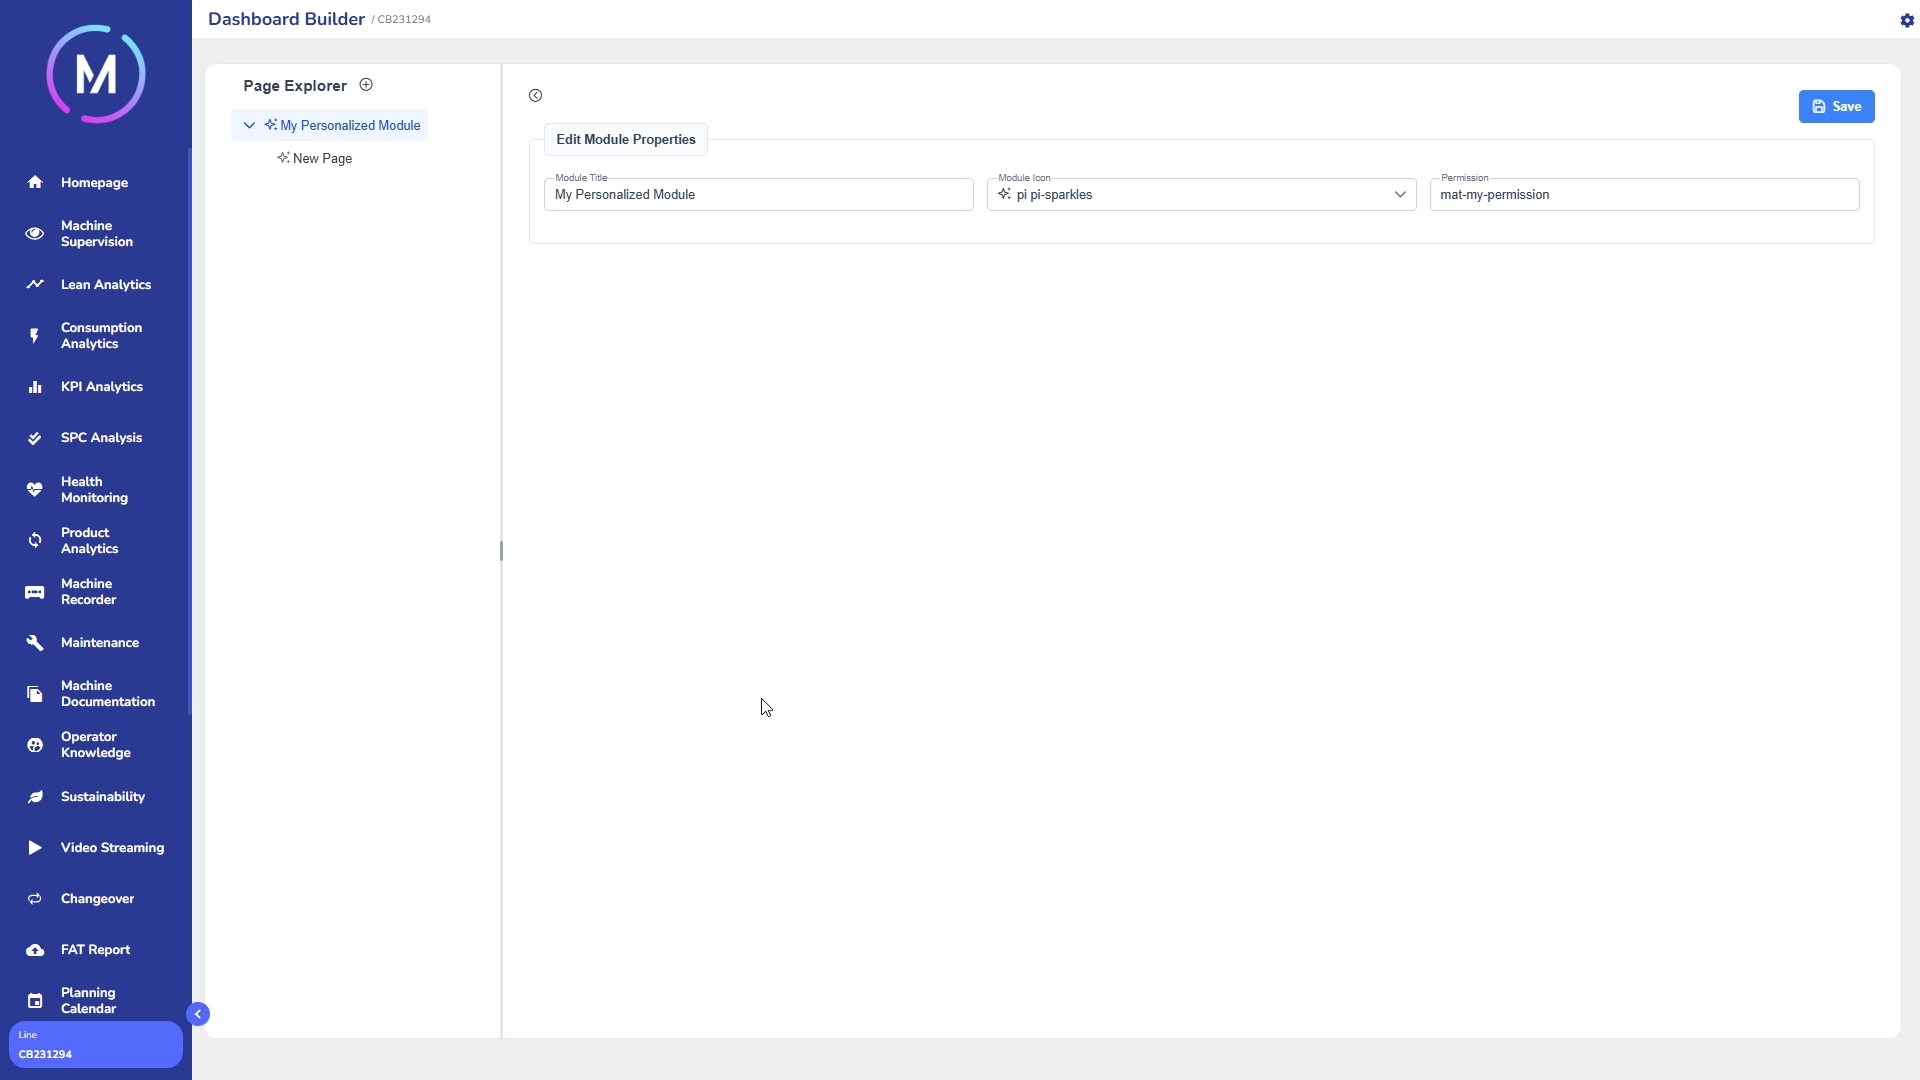The width and height of the screenshot is (1920, 1080).
Task: Select the New Page tree item
Action: coord(322,159)
